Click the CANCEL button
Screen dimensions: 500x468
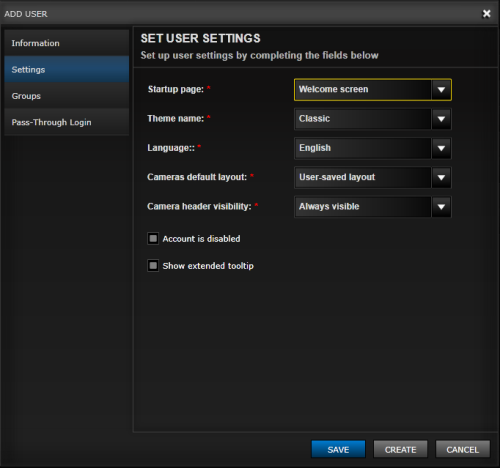pyautogui.click(x=463, y=449)
